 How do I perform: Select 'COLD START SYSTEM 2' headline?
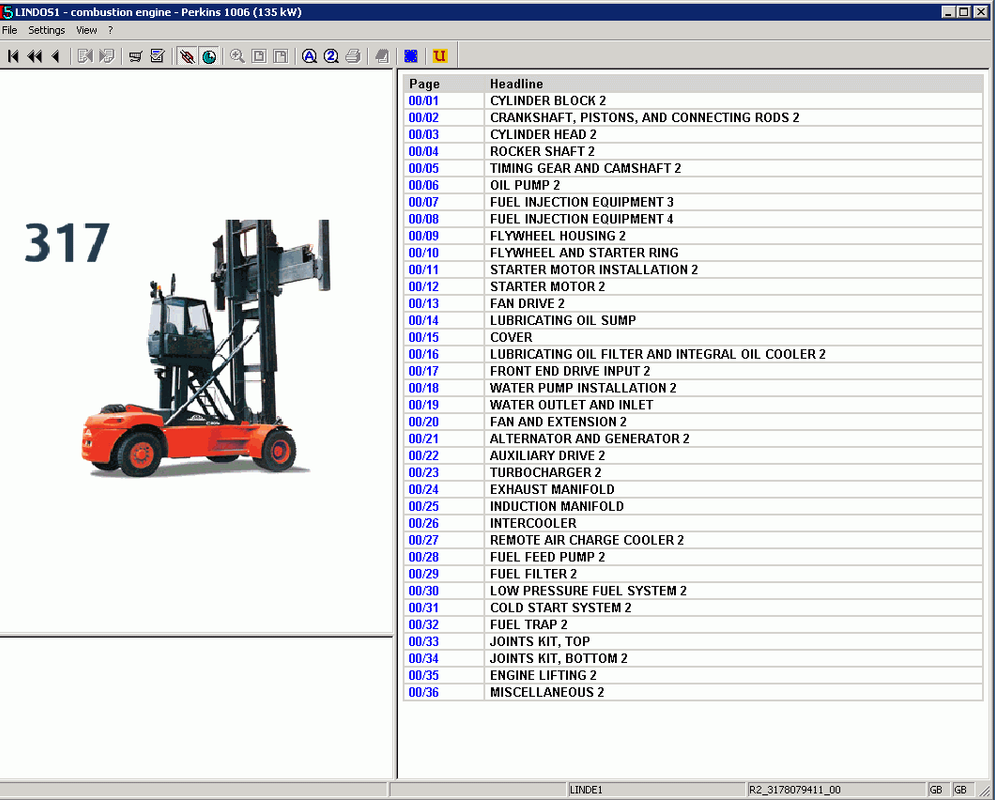560,608
